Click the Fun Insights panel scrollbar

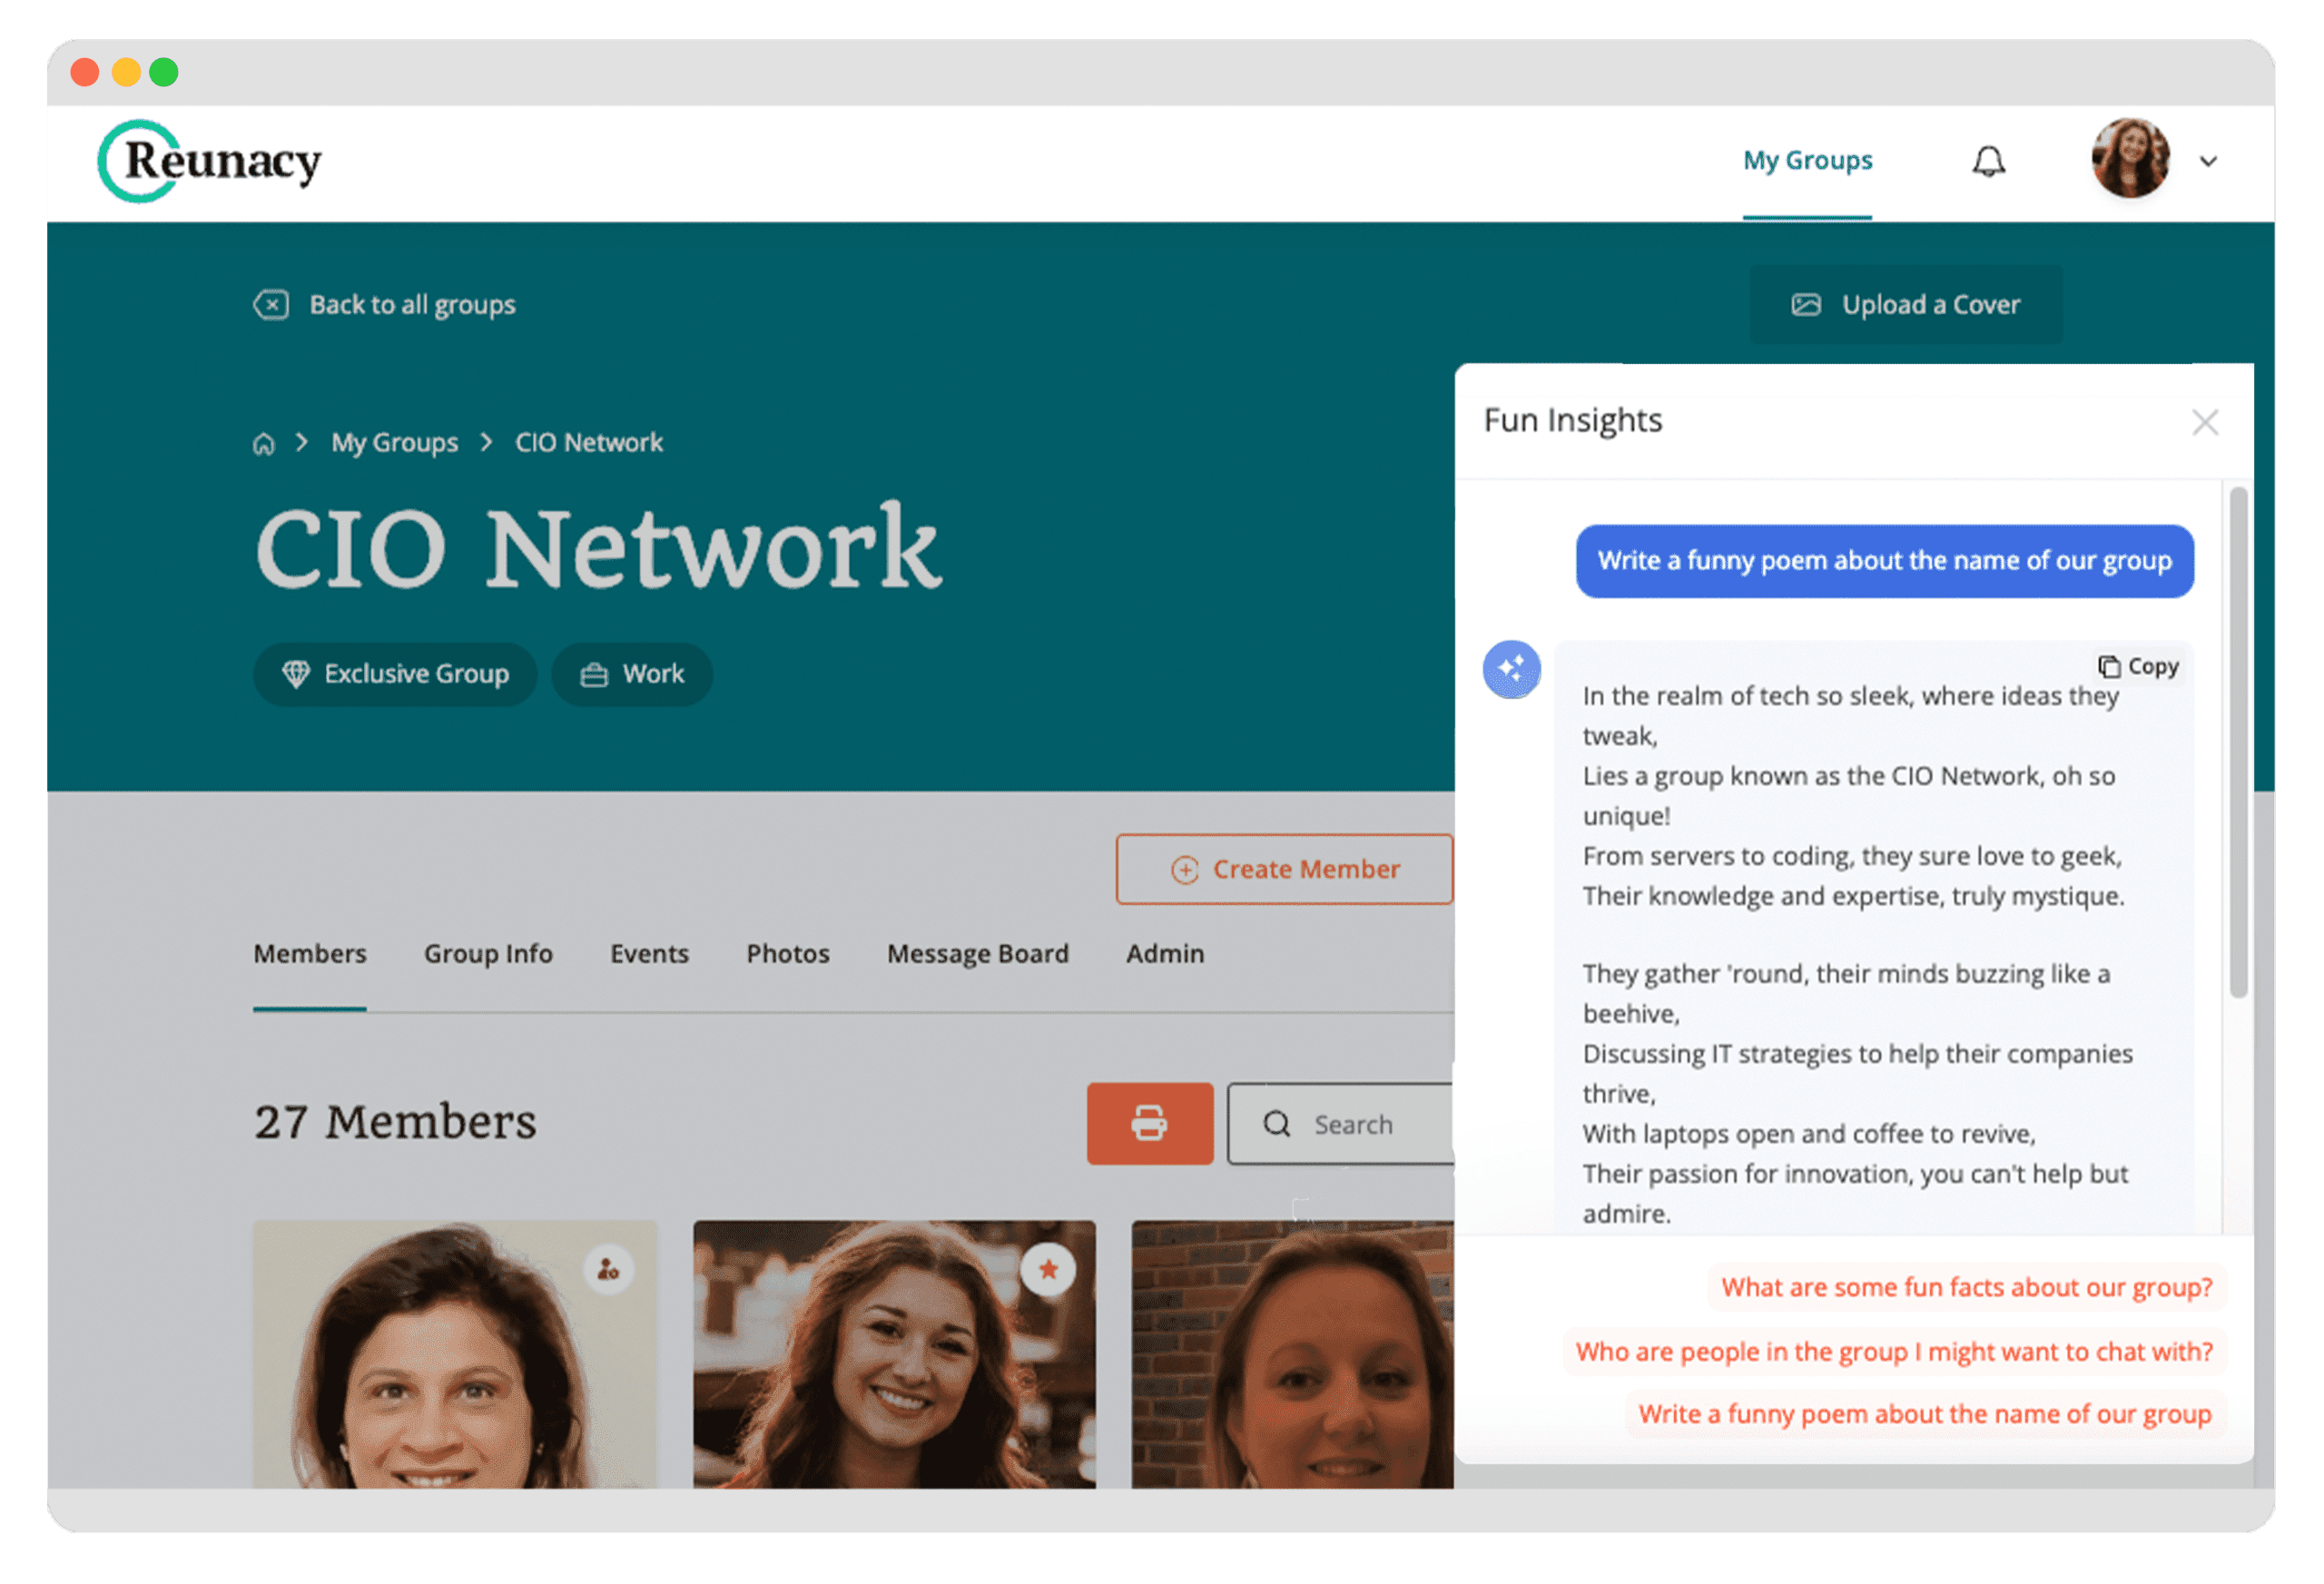pos(2239,742)
